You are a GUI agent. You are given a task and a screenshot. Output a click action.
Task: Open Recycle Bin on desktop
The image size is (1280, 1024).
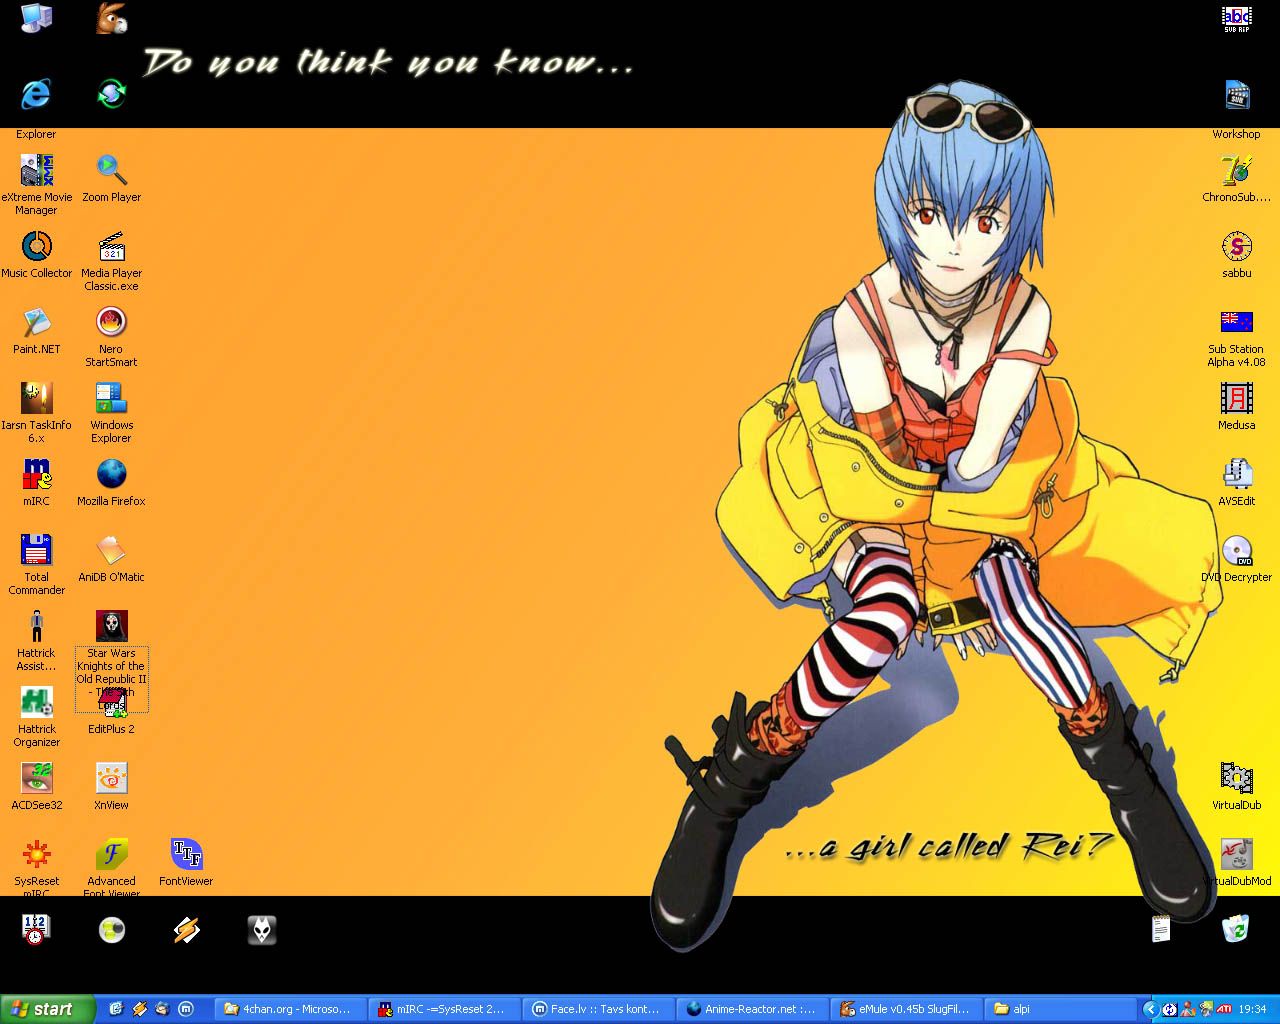click(x=1236, y=929)
